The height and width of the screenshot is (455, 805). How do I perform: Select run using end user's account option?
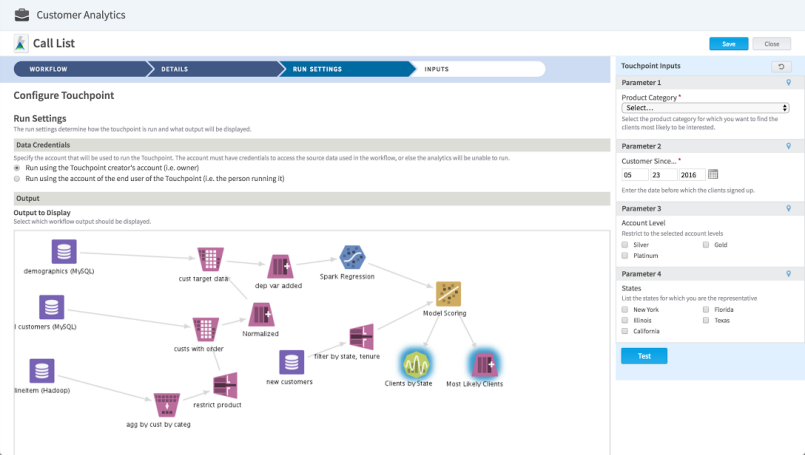(17, 179)
